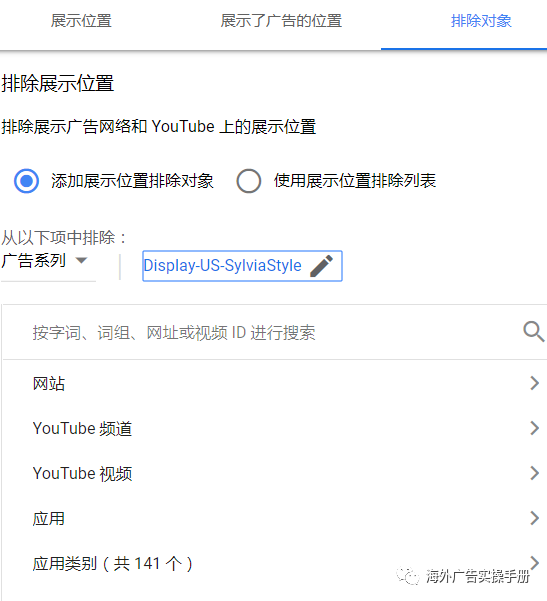Switch to the 展示位置 tab
547x601 pixels.
click(x=81, y=21)
